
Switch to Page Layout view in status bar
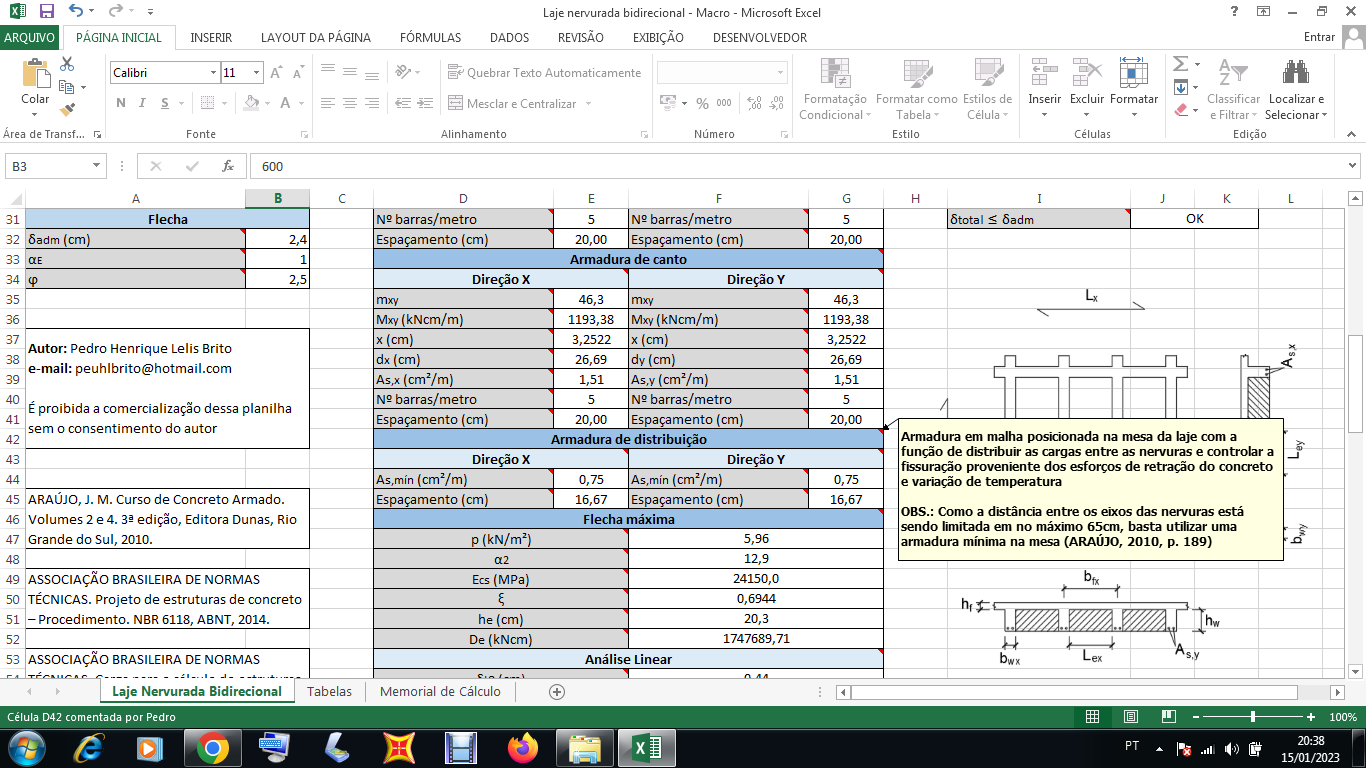(1131, 717)
